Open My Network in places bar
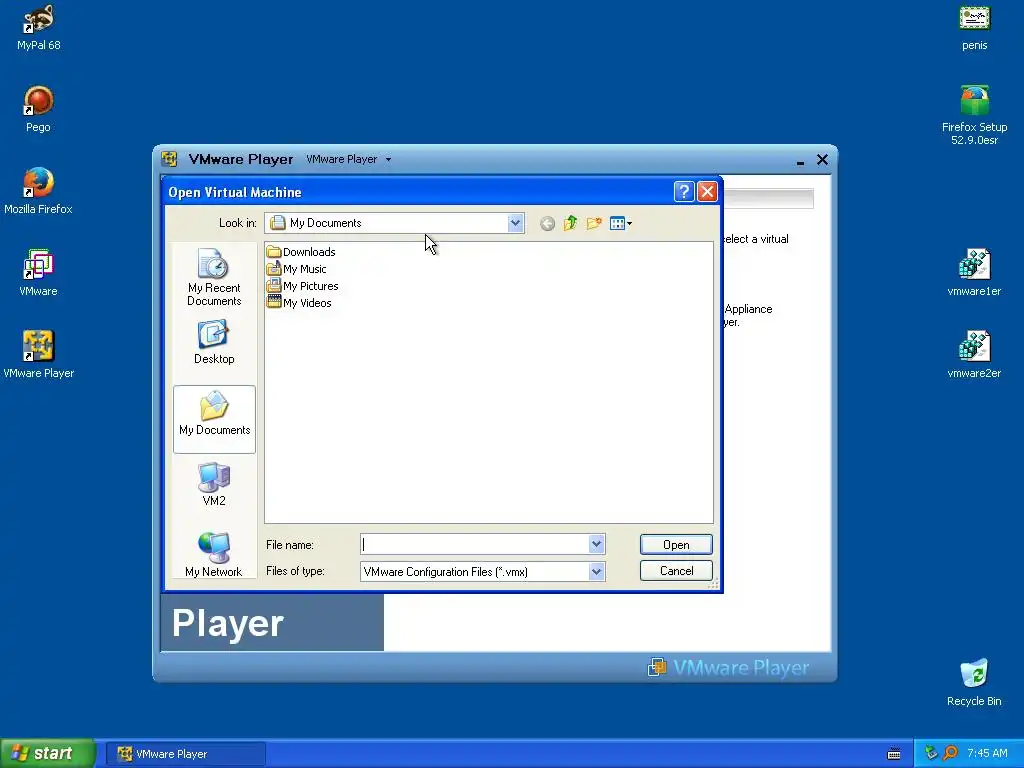The height and width of the screenshot is (768, 1024). point(214,554)
